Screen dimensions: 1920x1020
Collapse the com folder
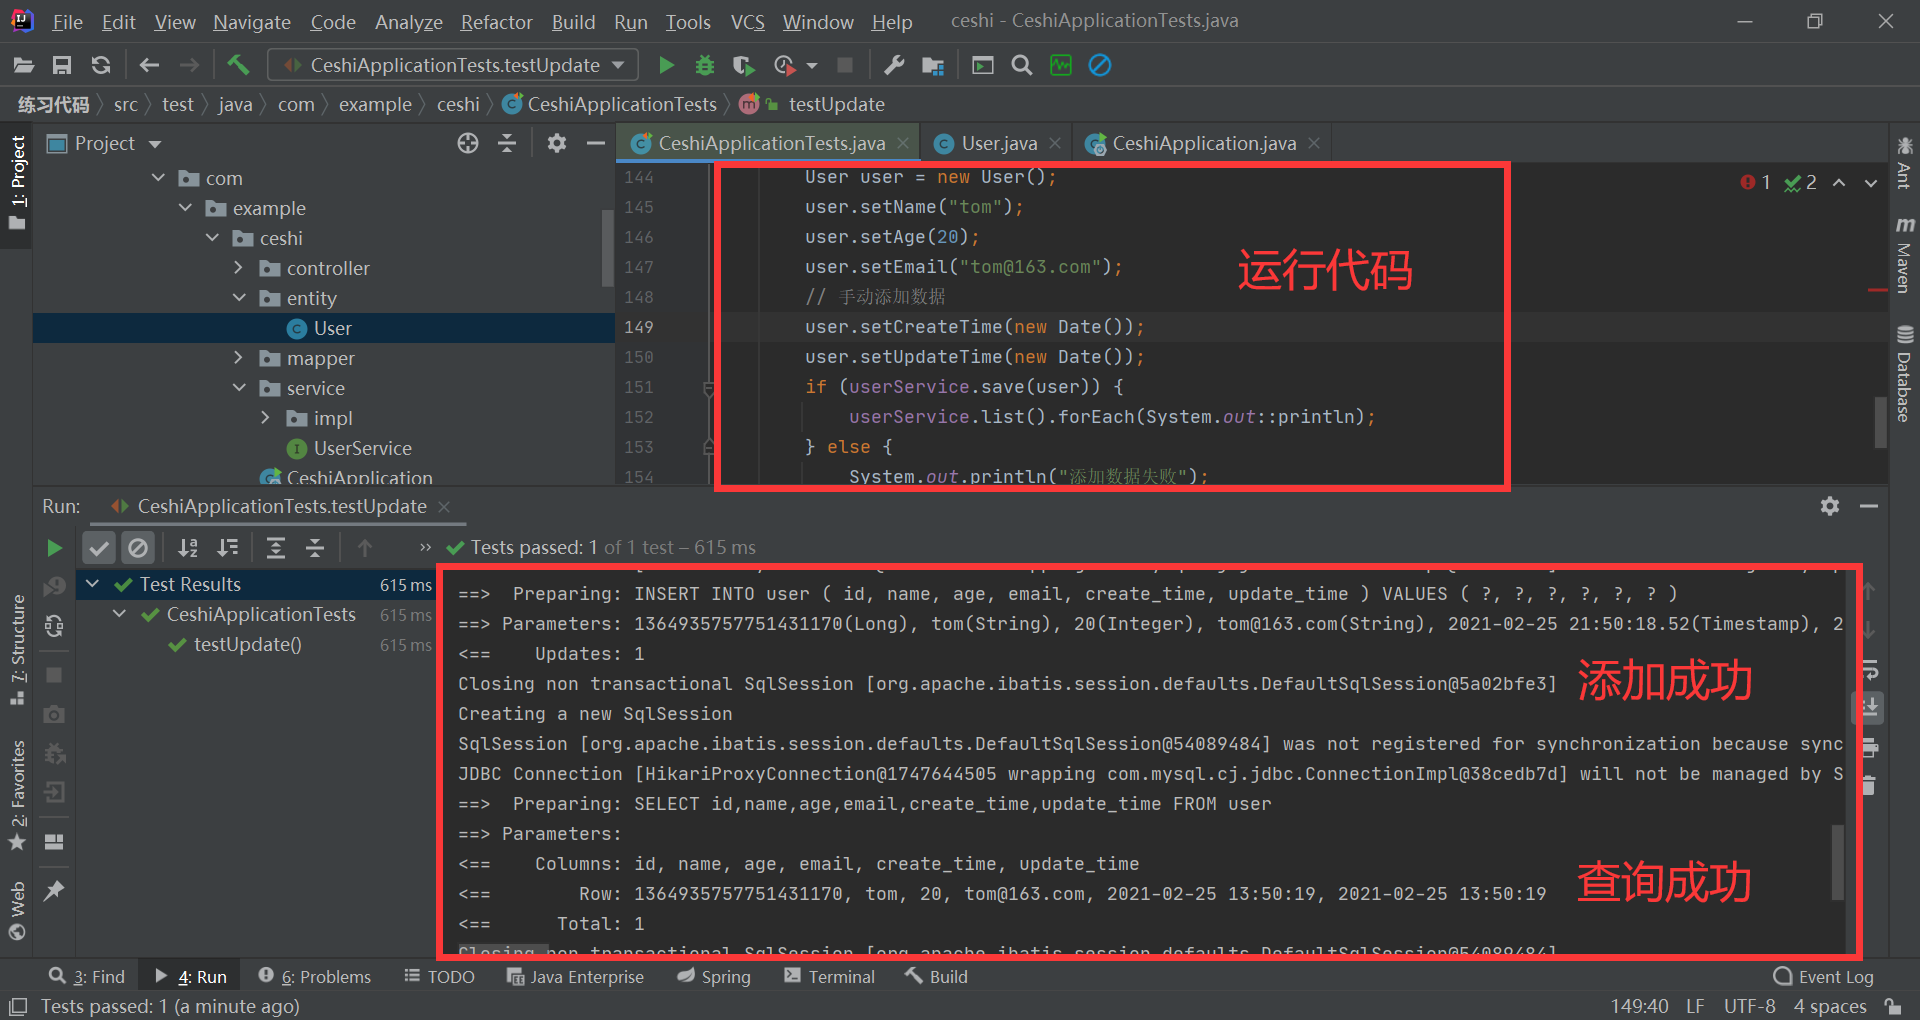[158, 178]
